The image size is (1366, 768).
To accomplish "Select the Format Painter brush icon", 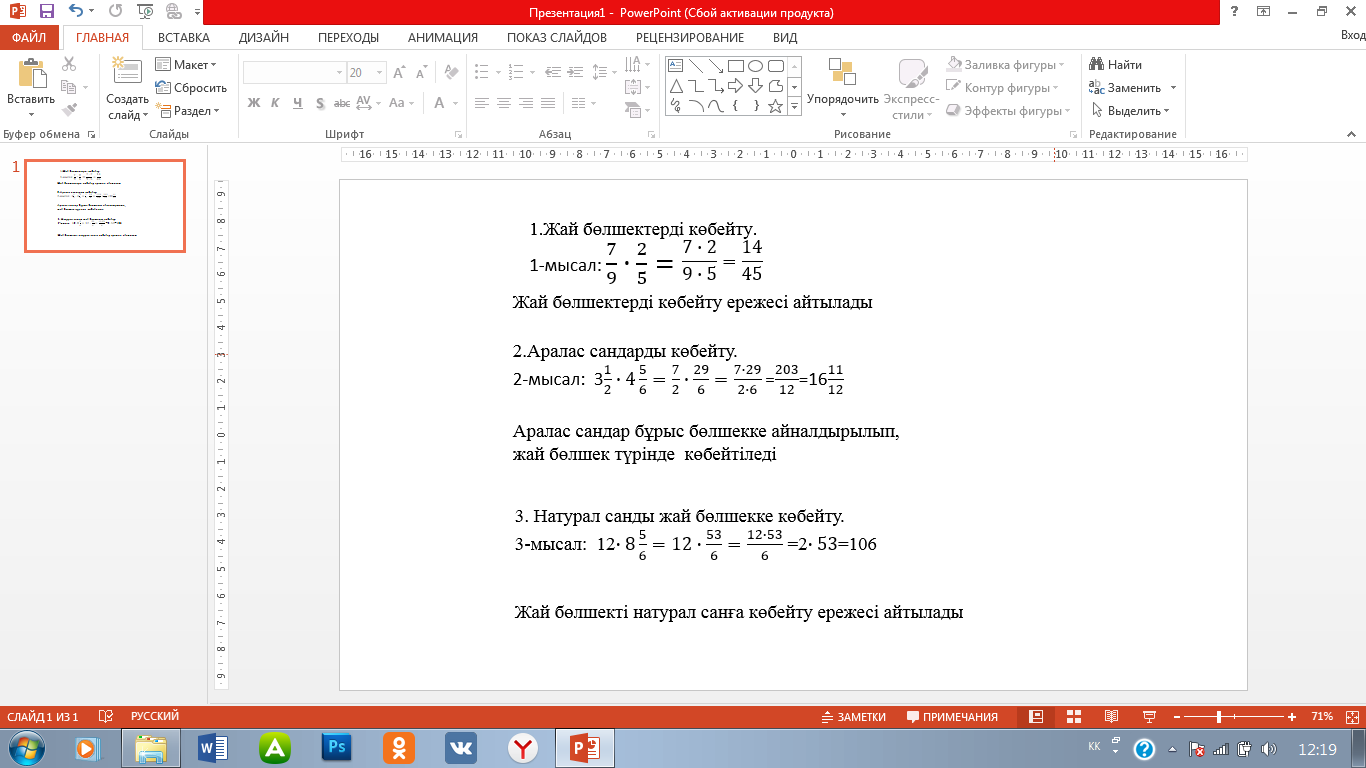I will (69, 110).
